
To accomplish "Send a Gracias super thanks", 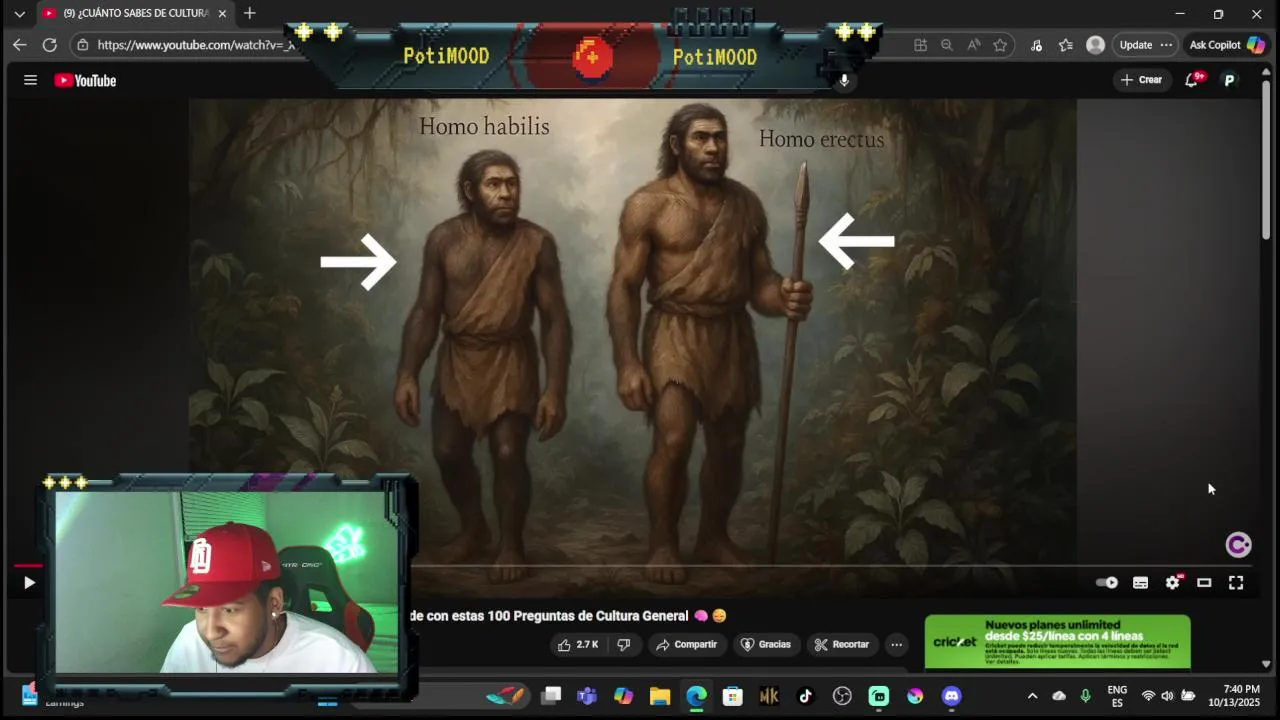I will coord(765,645).
